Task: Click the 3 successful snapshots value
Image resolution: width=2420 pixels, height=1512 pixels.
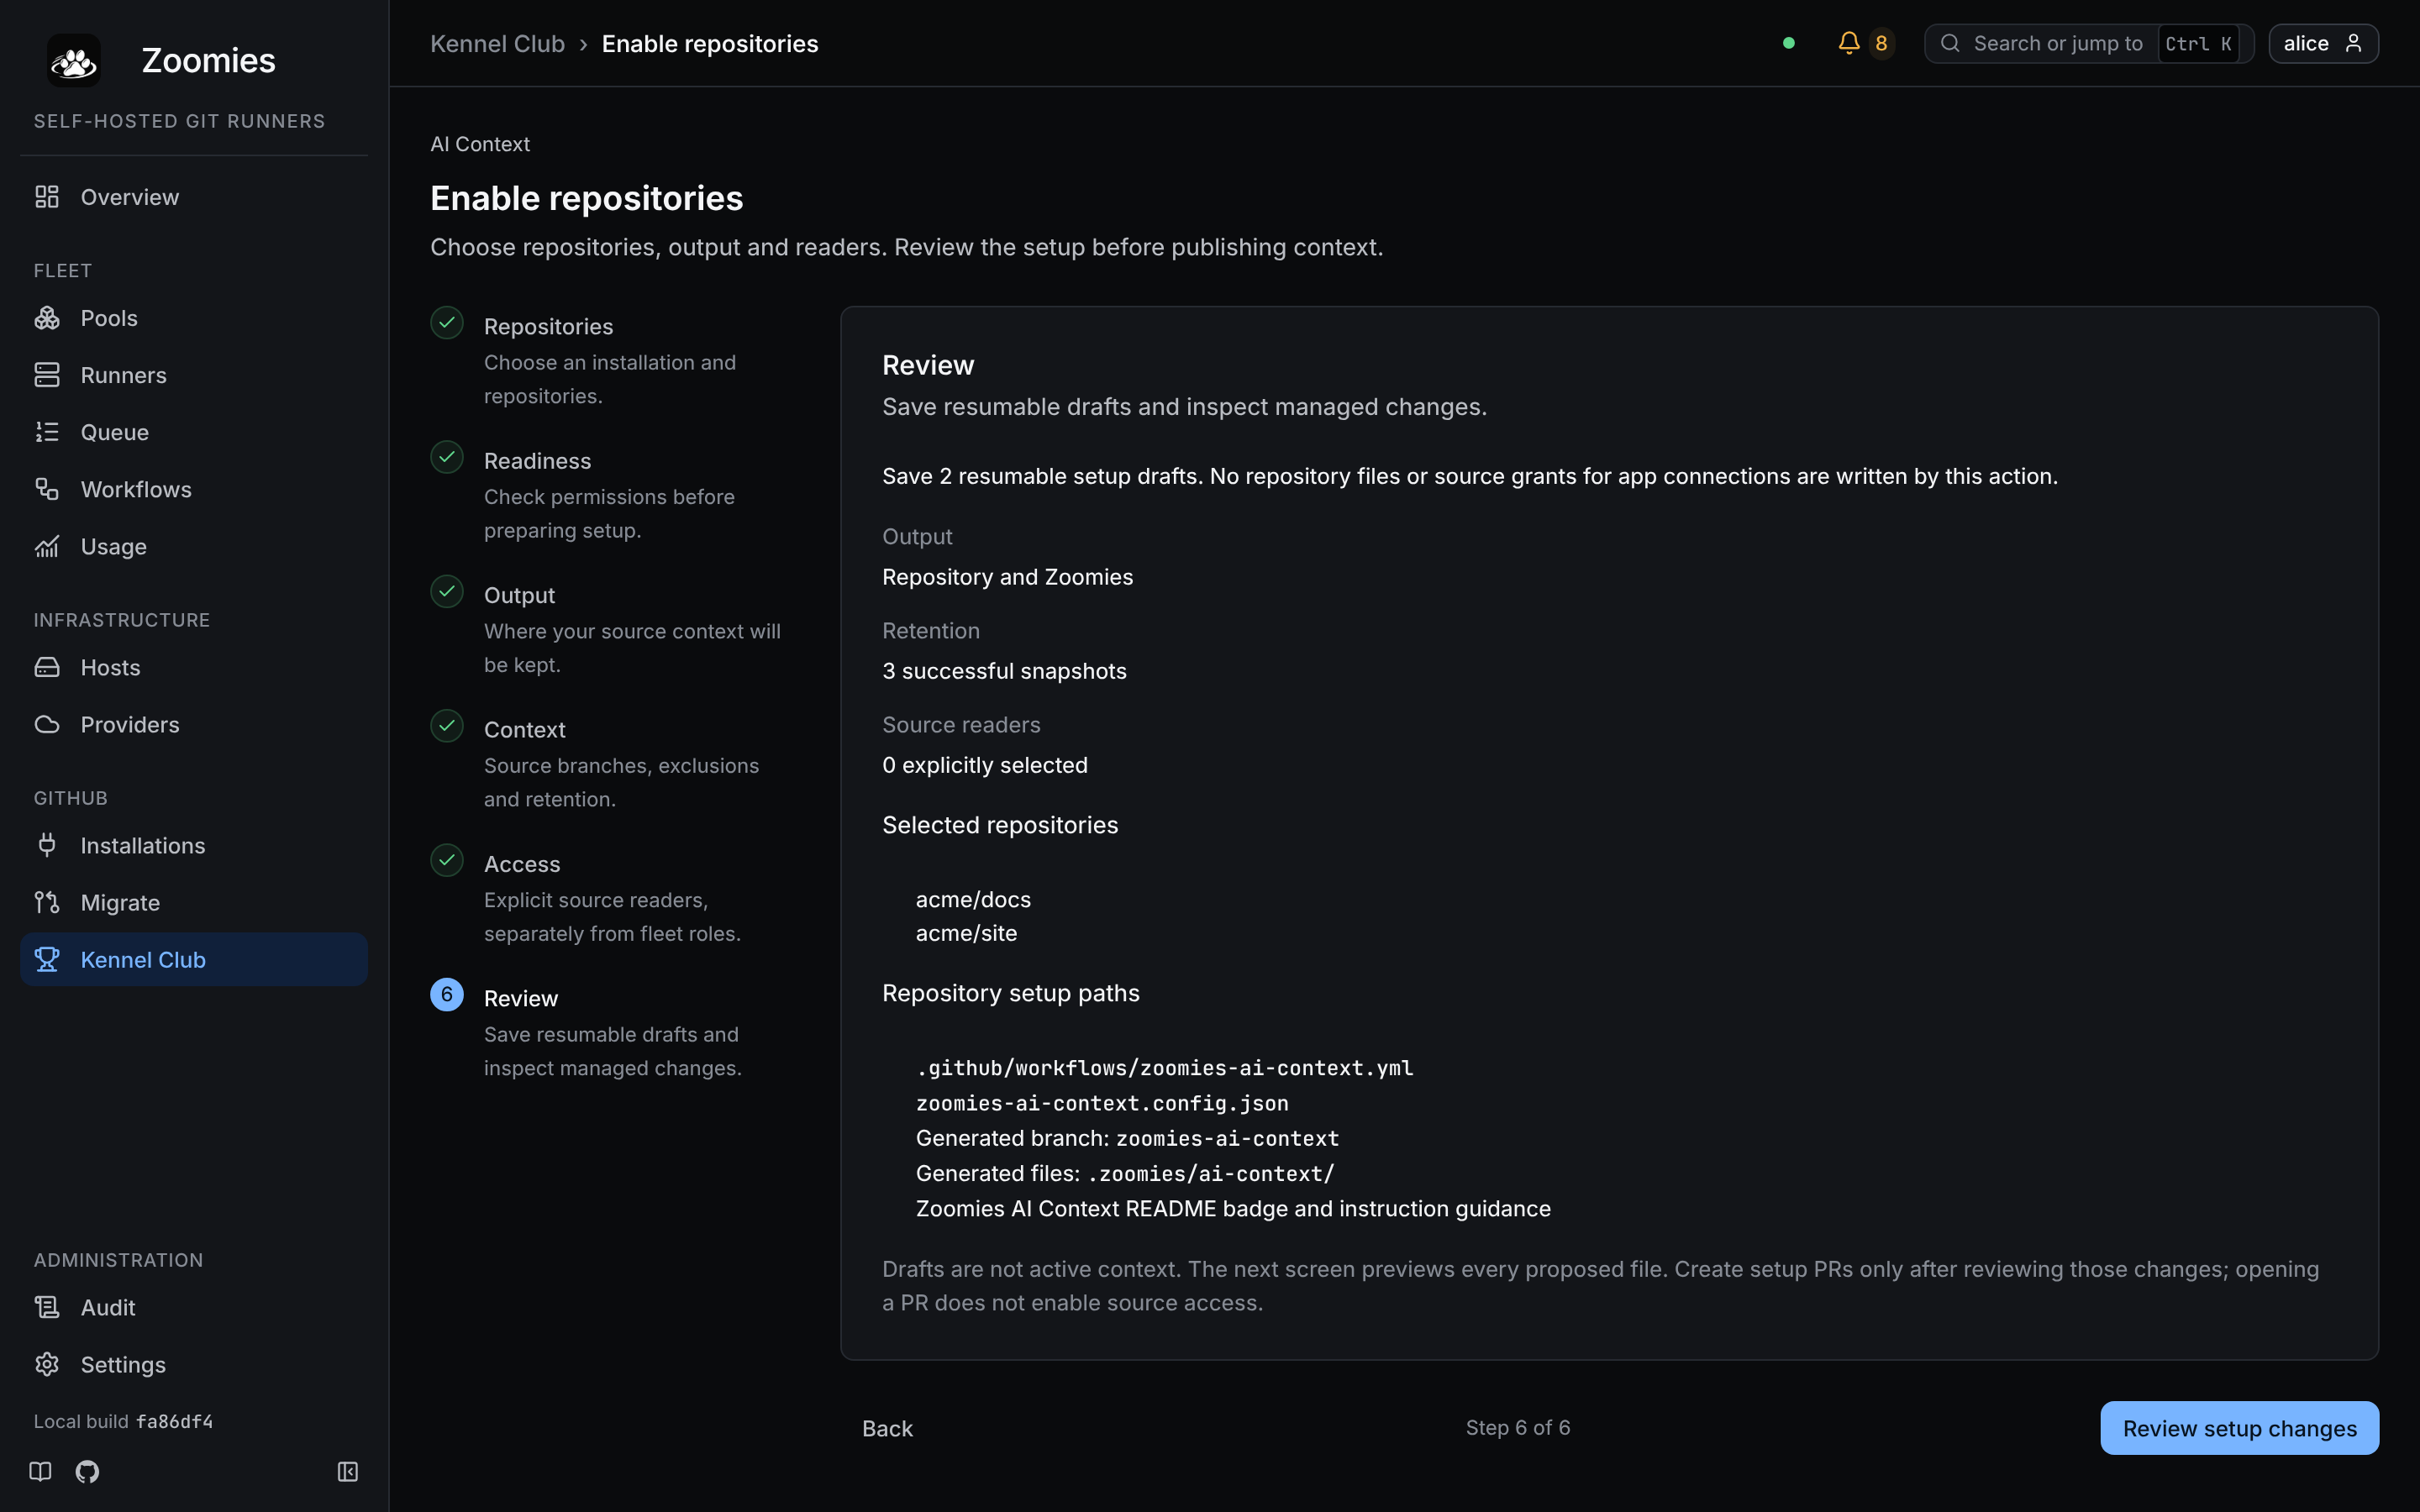Action: point(1004,671)
